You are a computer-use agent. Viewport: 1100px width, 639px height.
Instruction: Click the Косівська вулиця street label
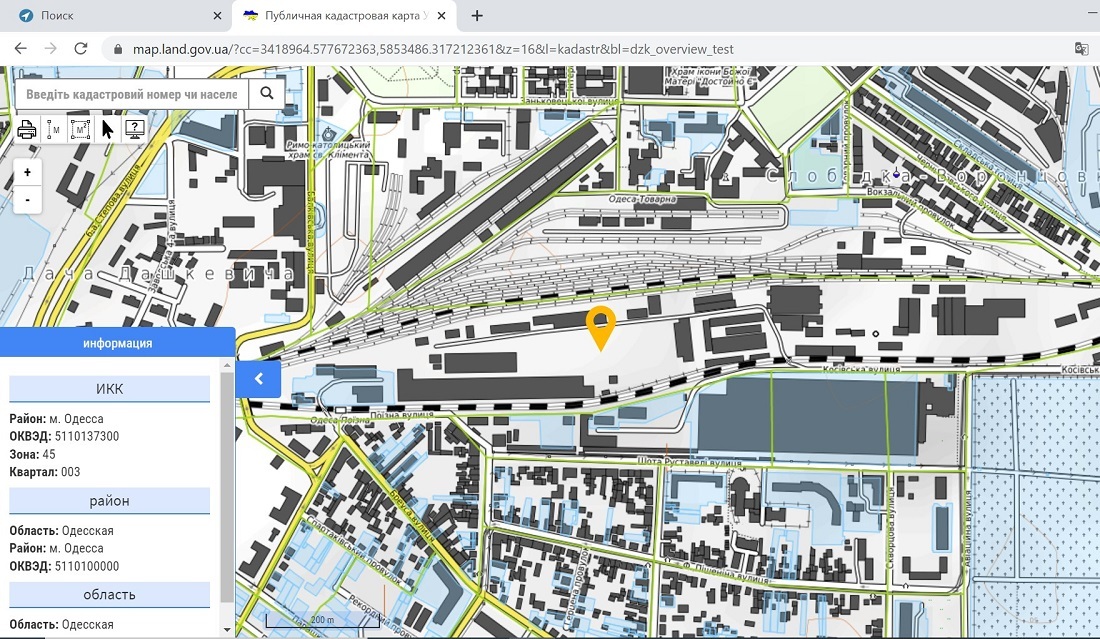tap(861, 368)
